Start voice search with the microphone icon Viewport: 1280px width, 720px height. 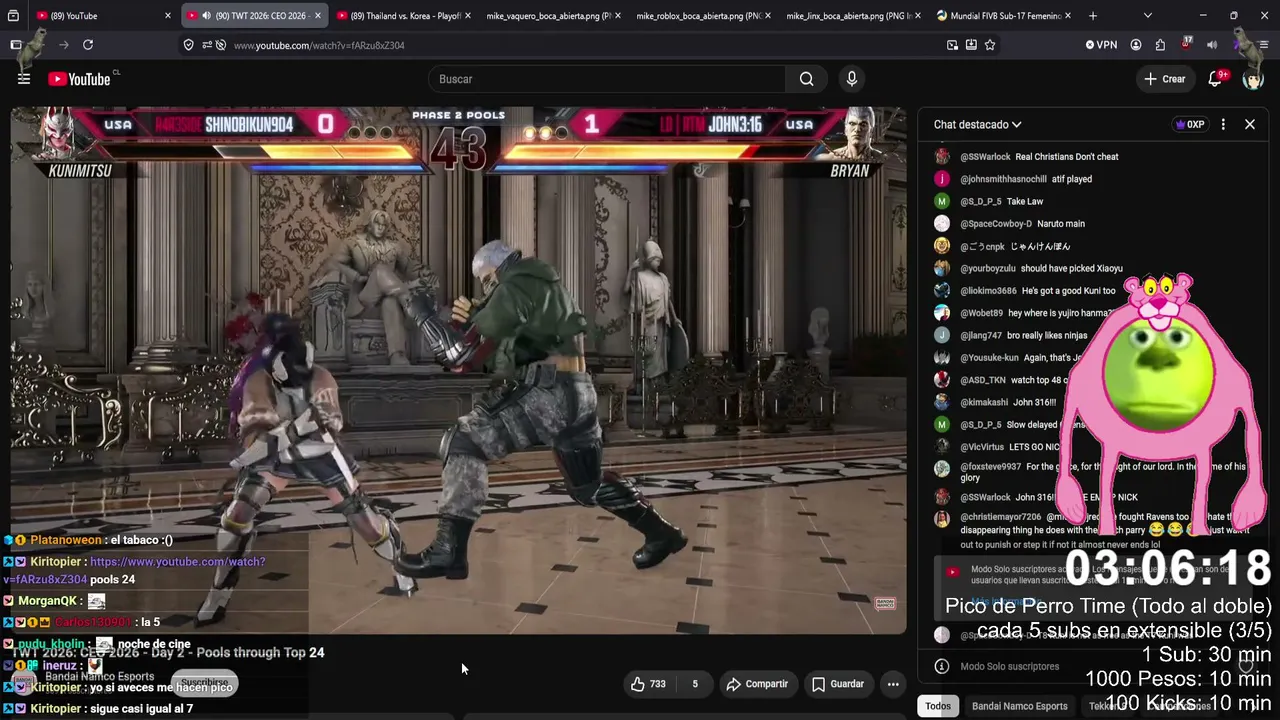(852, 79)
